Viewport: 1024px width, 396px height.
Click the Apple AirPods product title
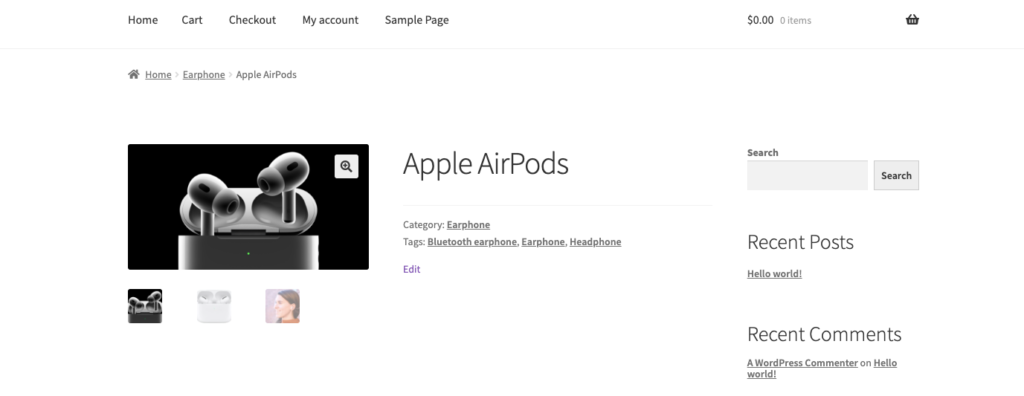(486, 163)
